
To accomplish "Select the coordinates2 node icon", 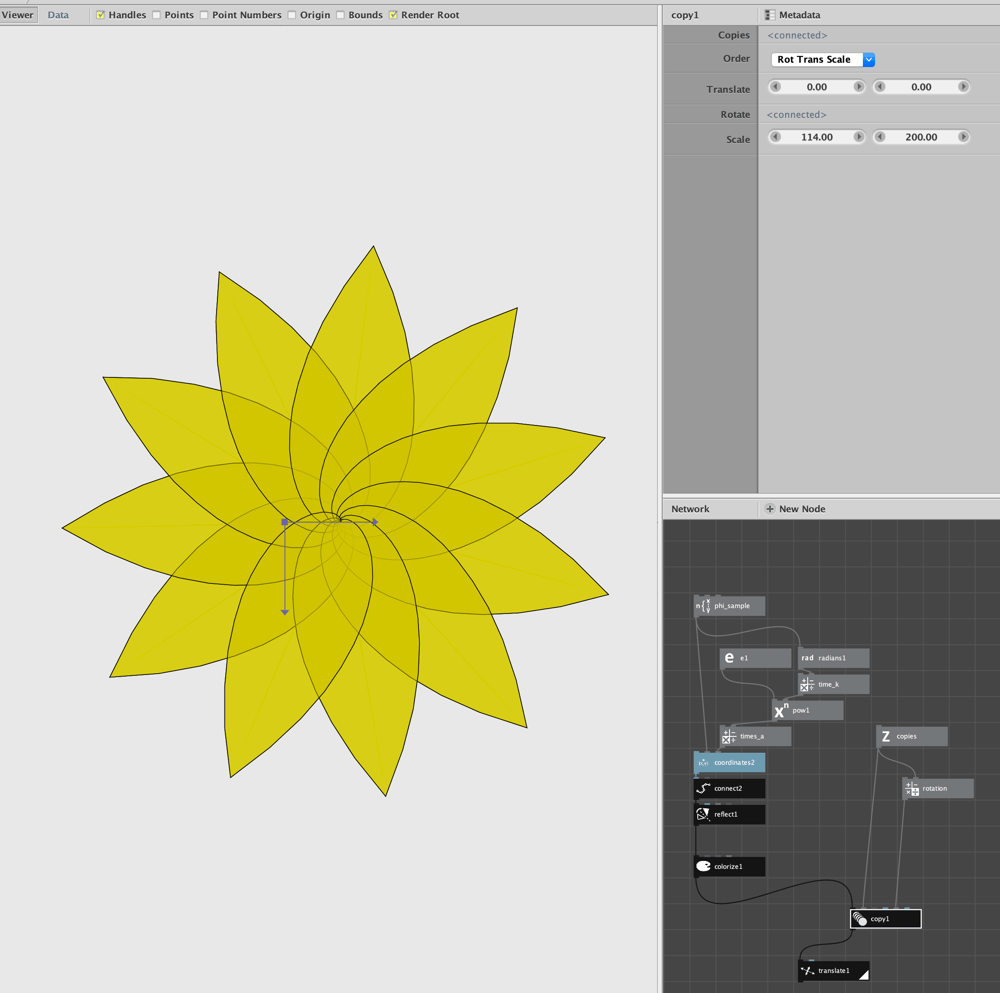I will pos(703,763).
